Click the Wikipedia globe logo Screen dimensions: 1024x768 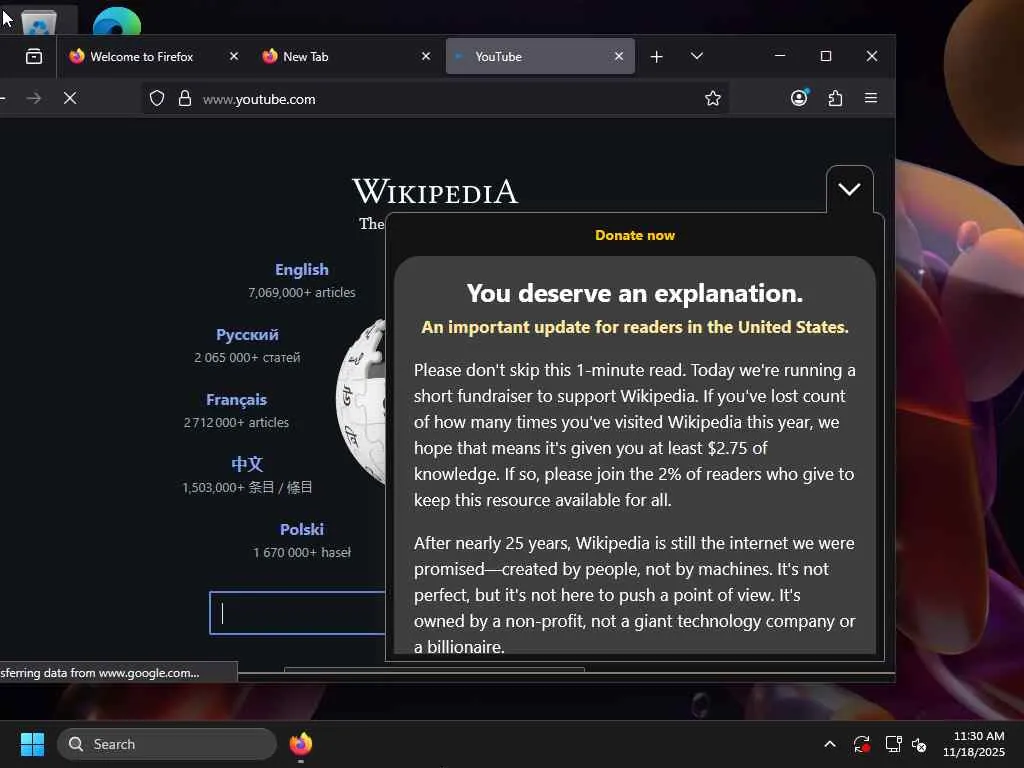tap(361, 402)
